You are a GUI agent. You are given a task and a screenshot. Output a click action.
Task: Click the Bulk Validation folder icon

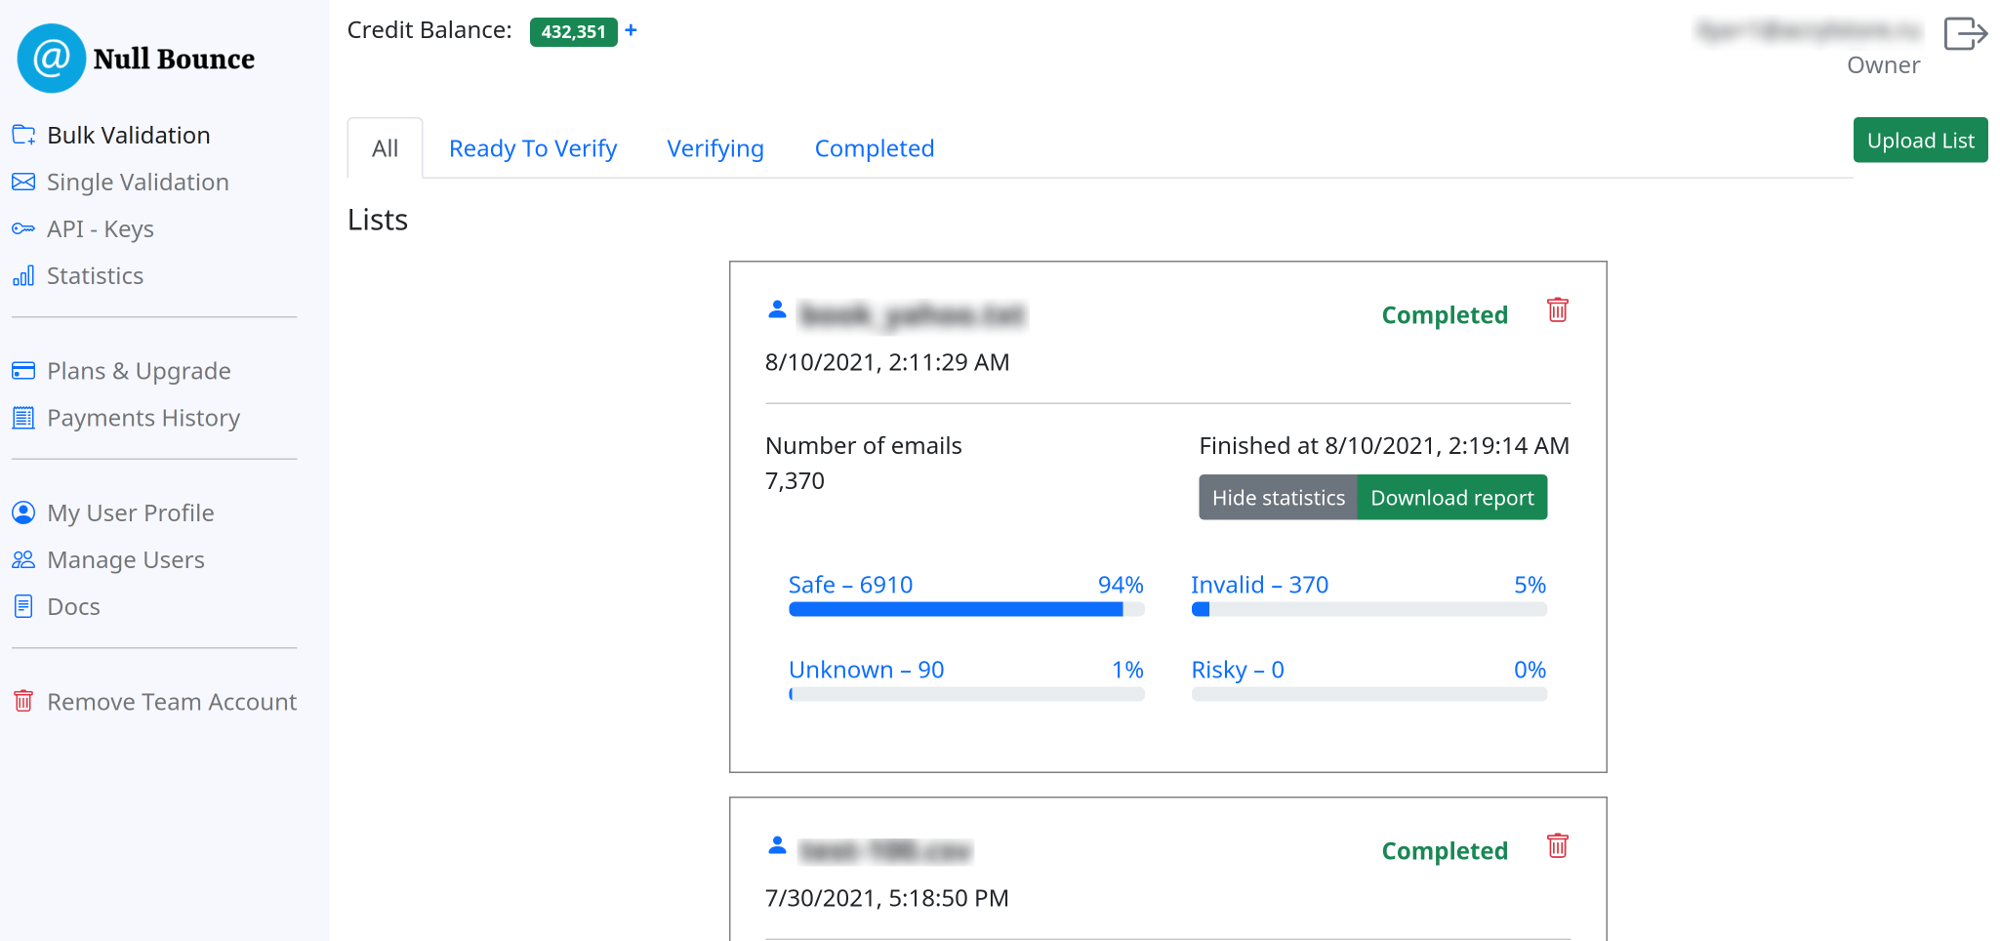23,135
